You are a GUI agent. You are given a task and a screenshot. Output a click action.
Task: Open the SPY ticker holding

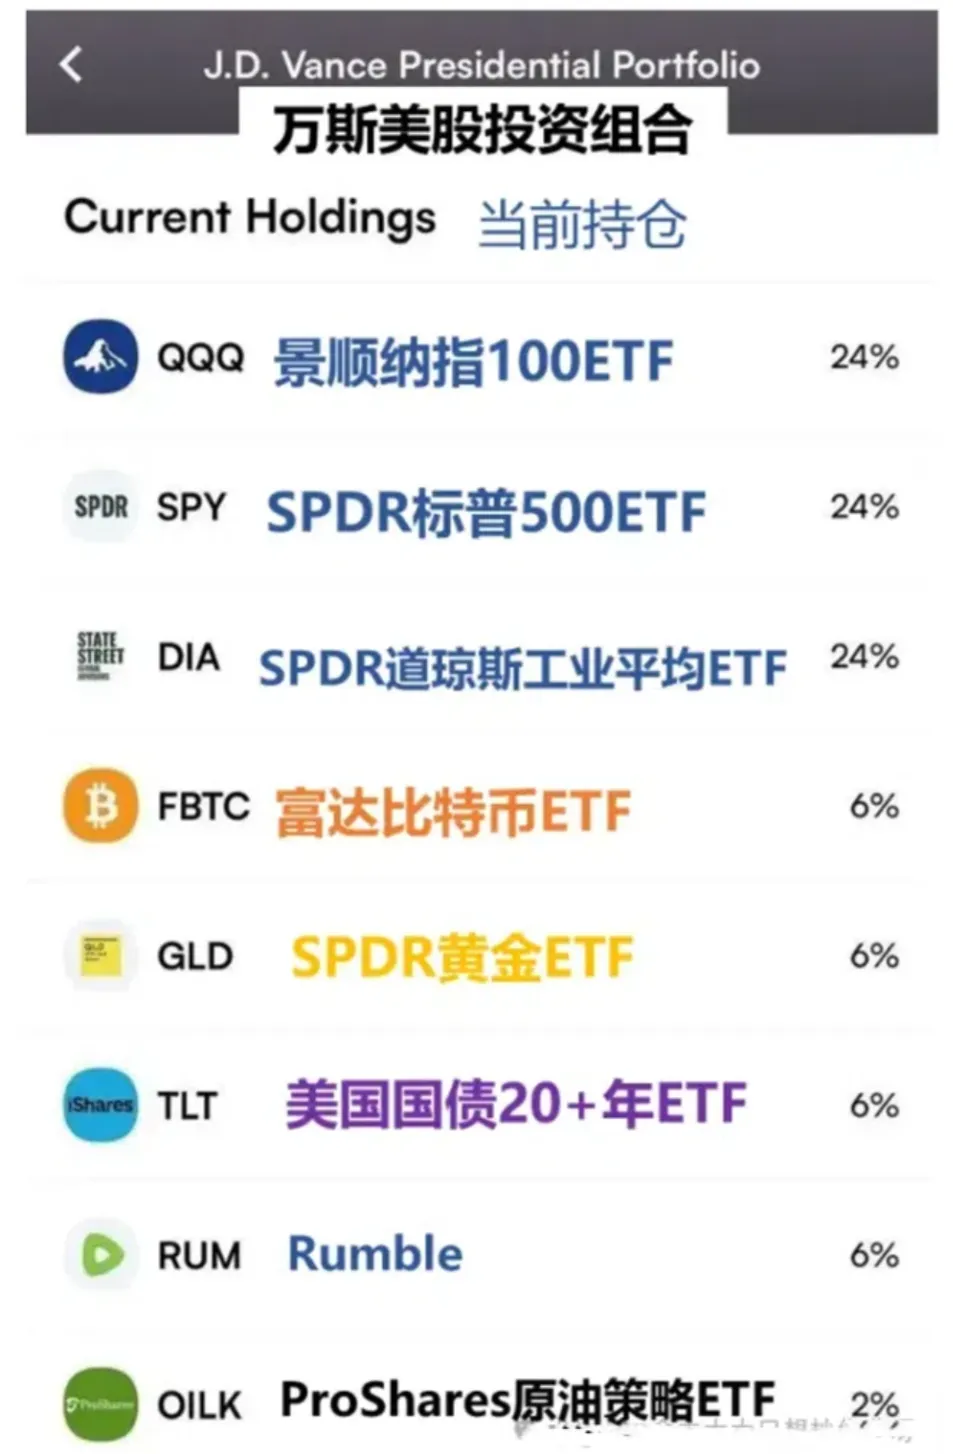191,507
